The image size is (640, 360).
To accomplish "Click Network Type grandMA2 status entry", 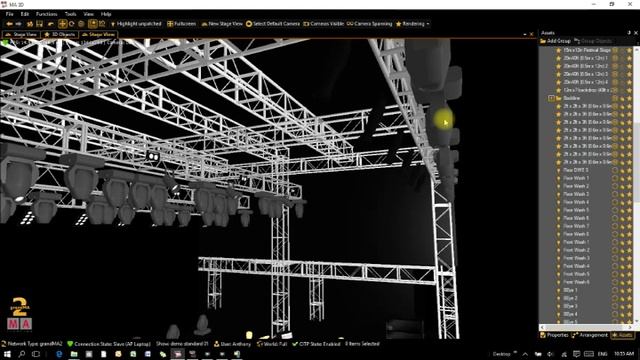I will coord(32,344).
